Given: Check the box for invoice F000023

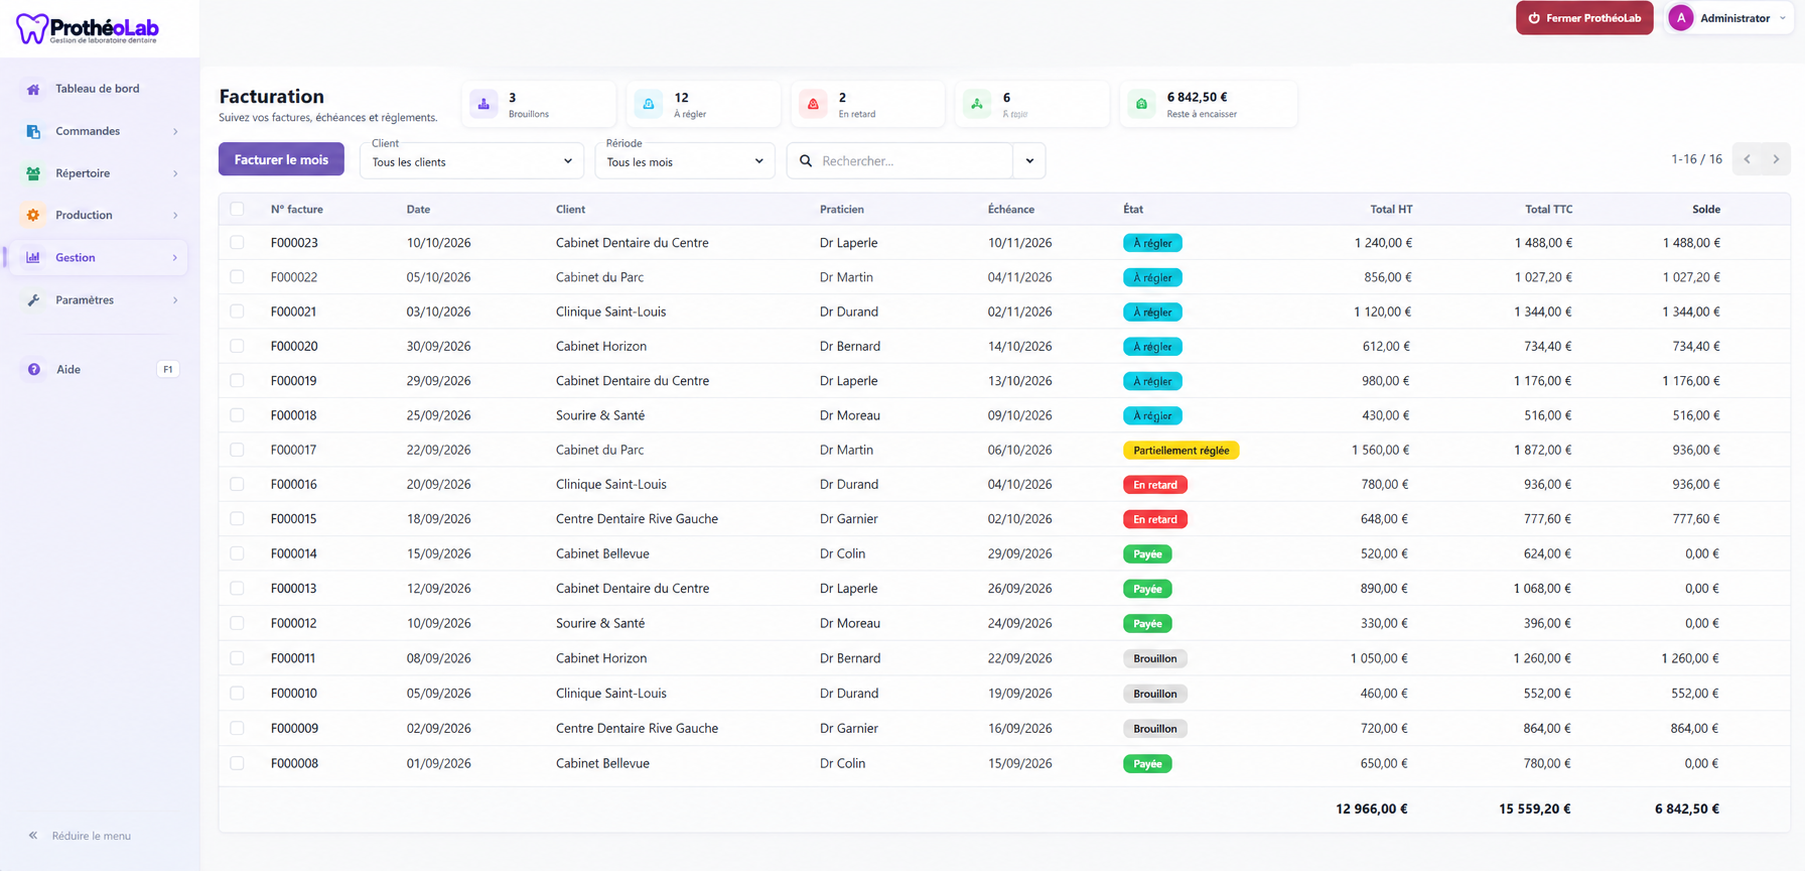Looking at the screenshot, I should pos(237,243).
